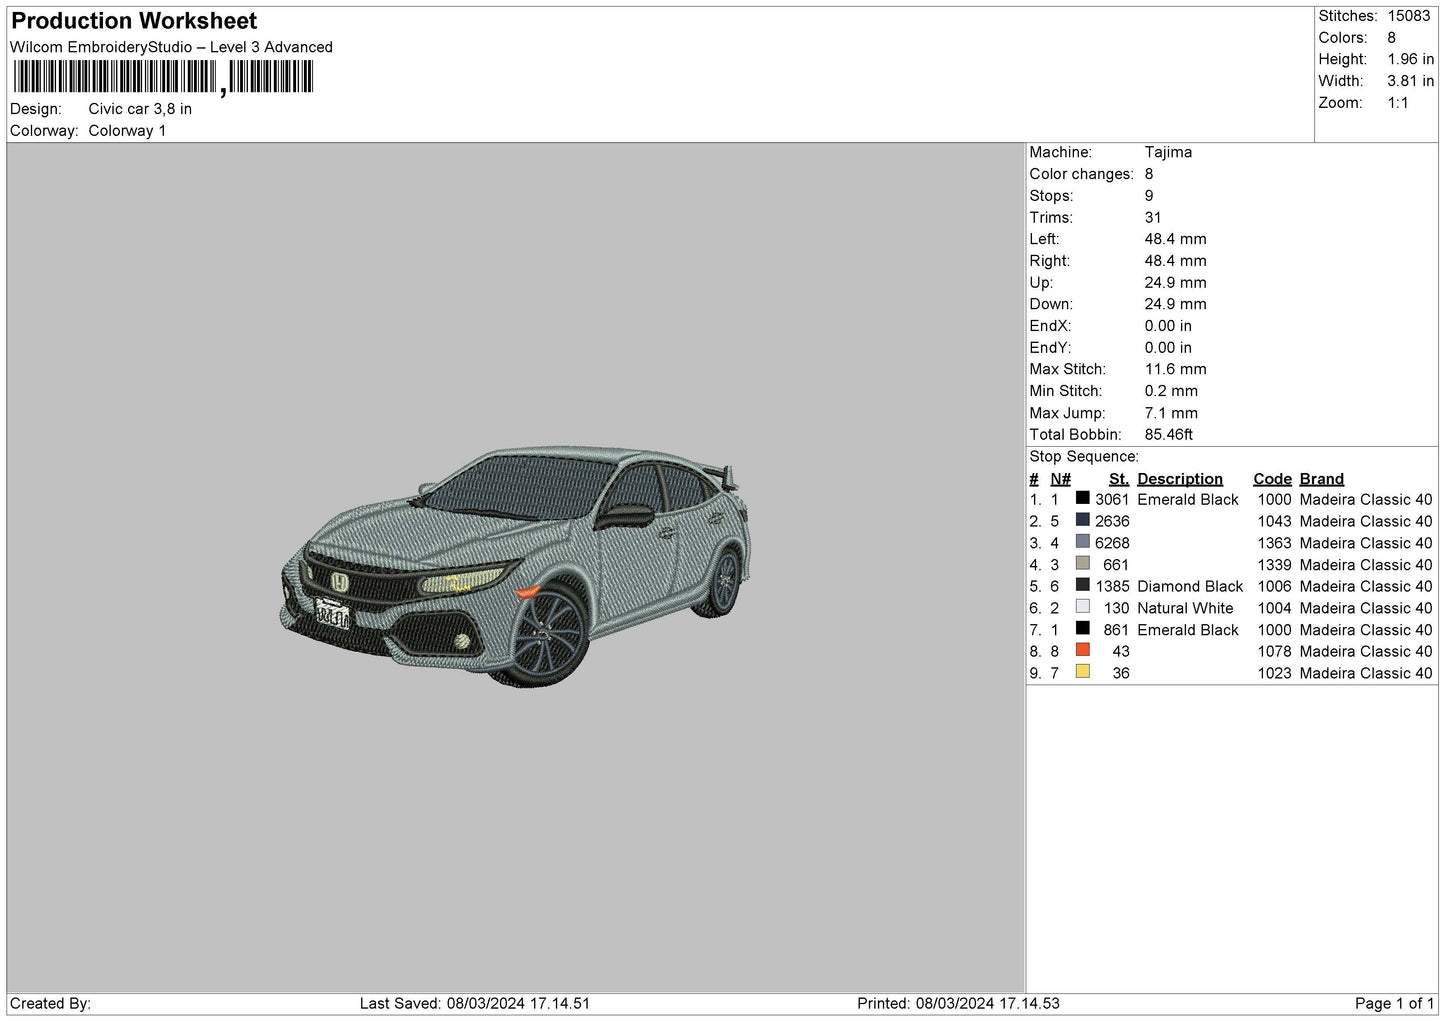Viewport: 1445px width, 1021px height.
Task: Click the 'Brand' column header
Action: [x=1322, y=479]
